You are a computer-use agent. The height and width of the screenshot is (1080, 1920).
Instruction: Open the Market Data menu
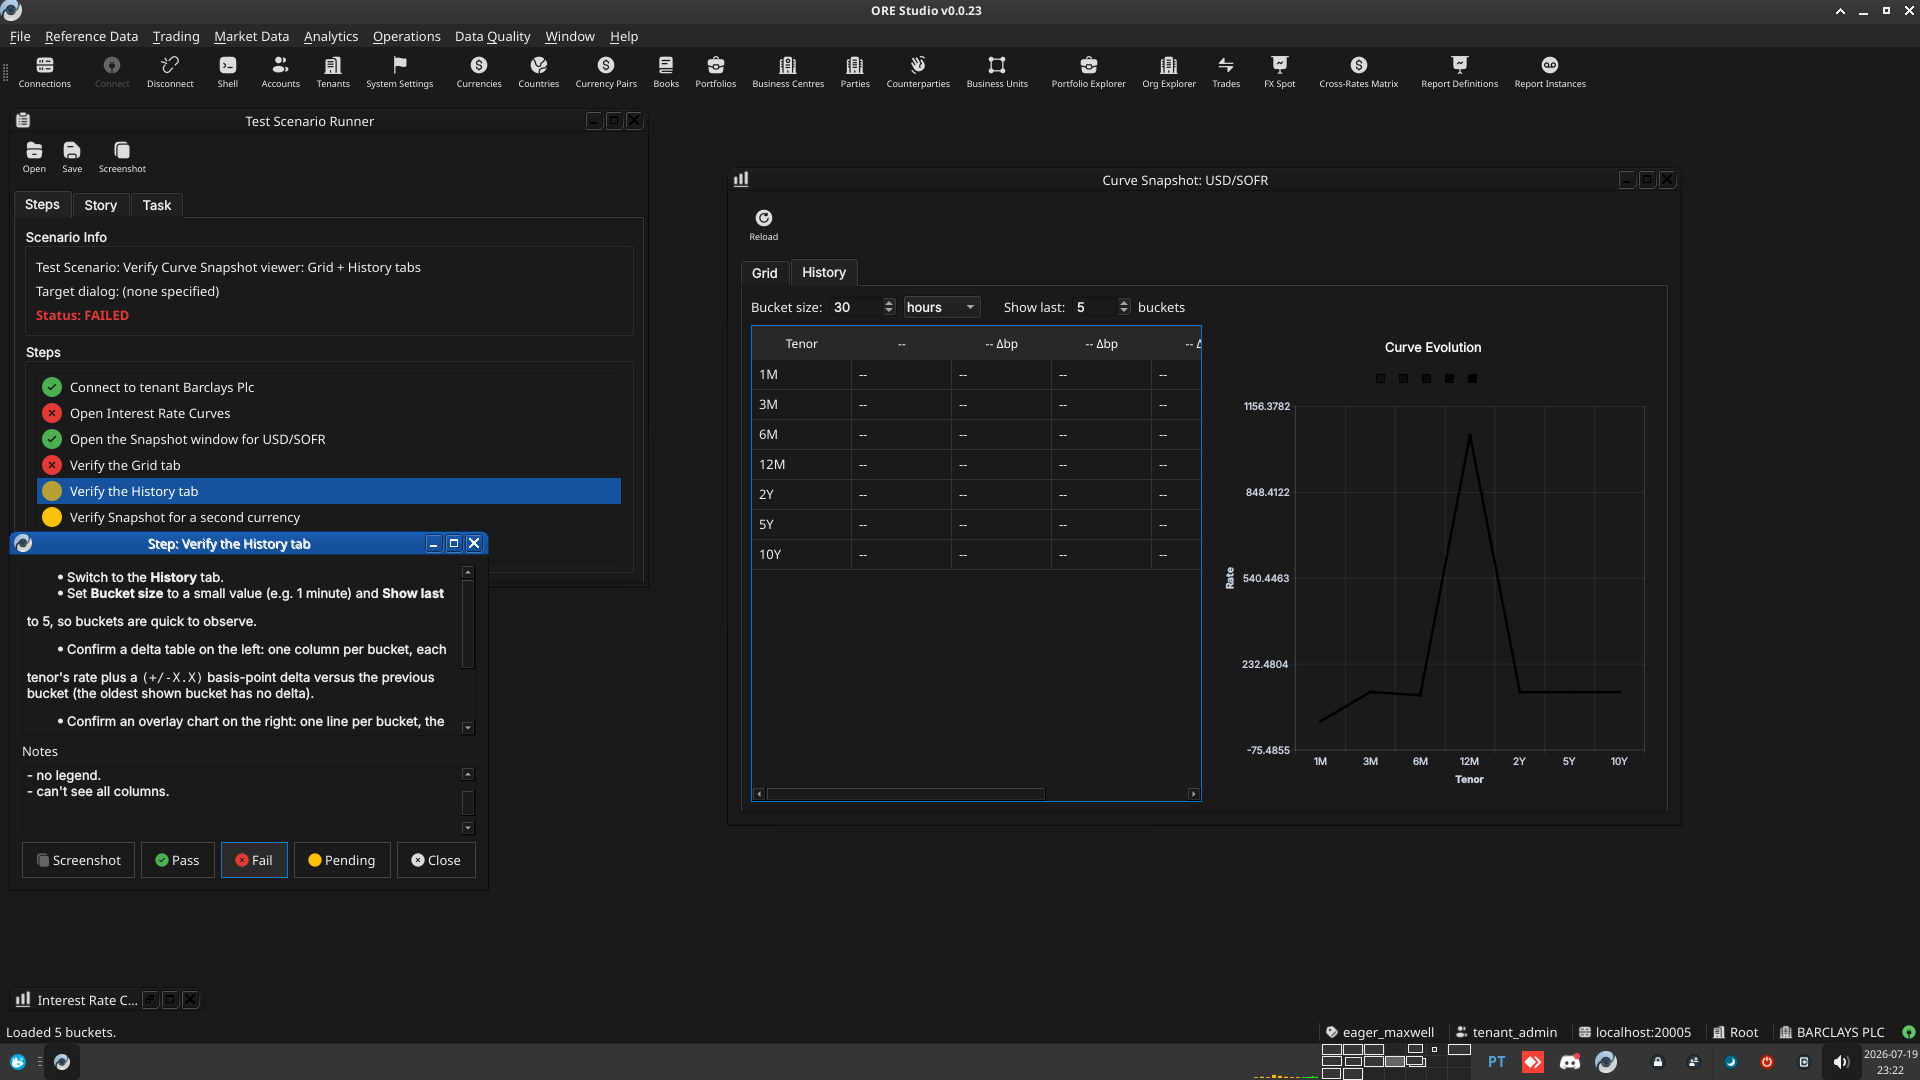[251, 36]
